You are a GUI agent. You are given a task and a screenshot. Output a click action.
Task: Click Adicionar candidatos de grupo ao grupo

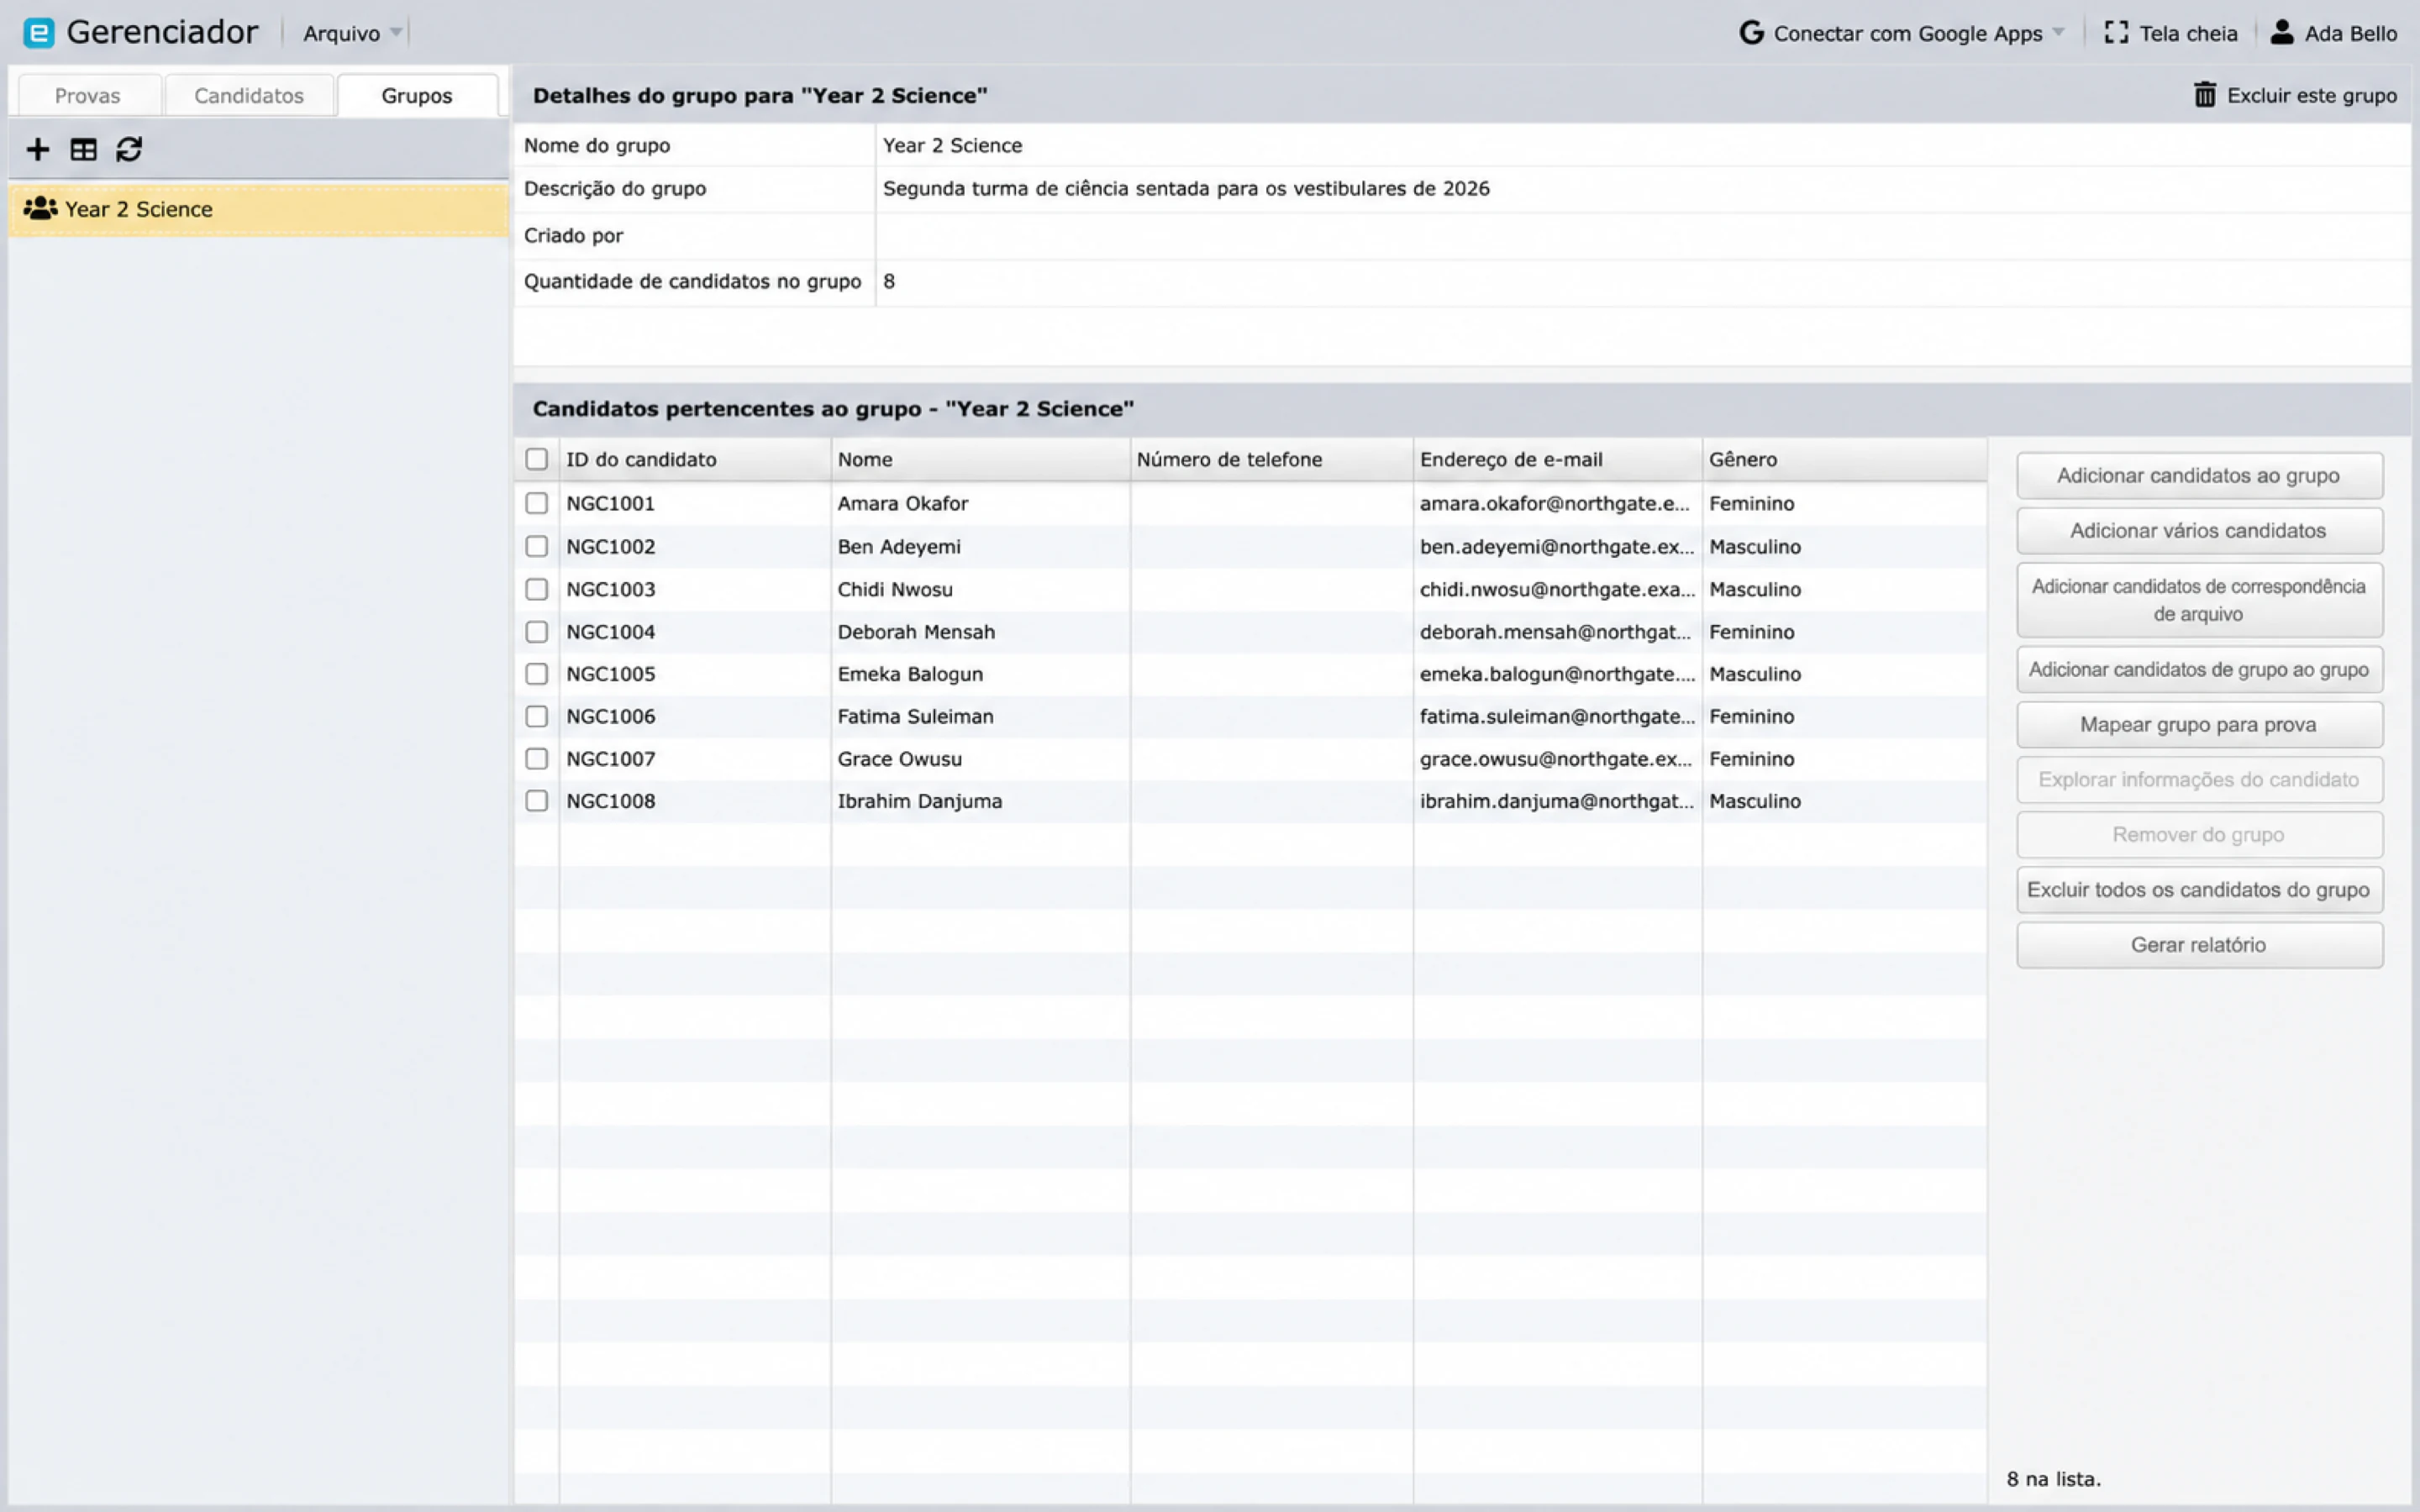coord(2199,670)
